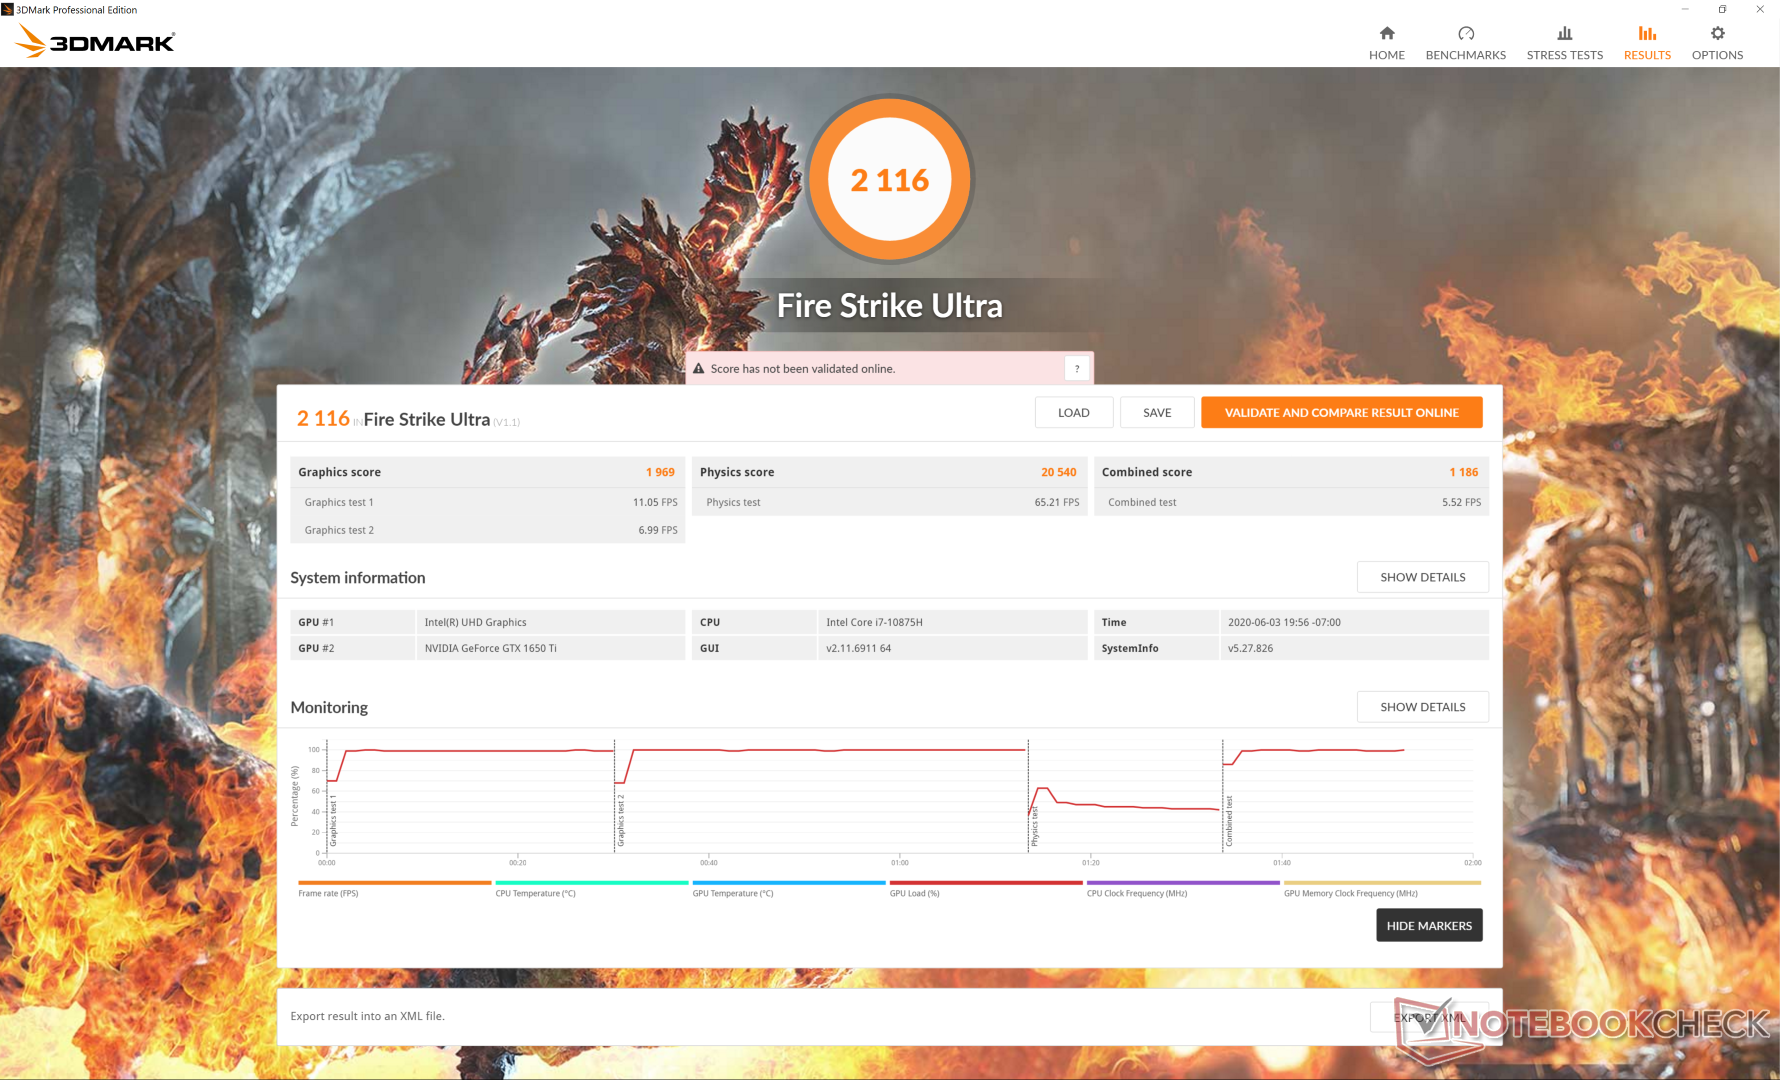Click the EXPORT XML button
1780x1080 pixels.
(x=1429, y=1018)
